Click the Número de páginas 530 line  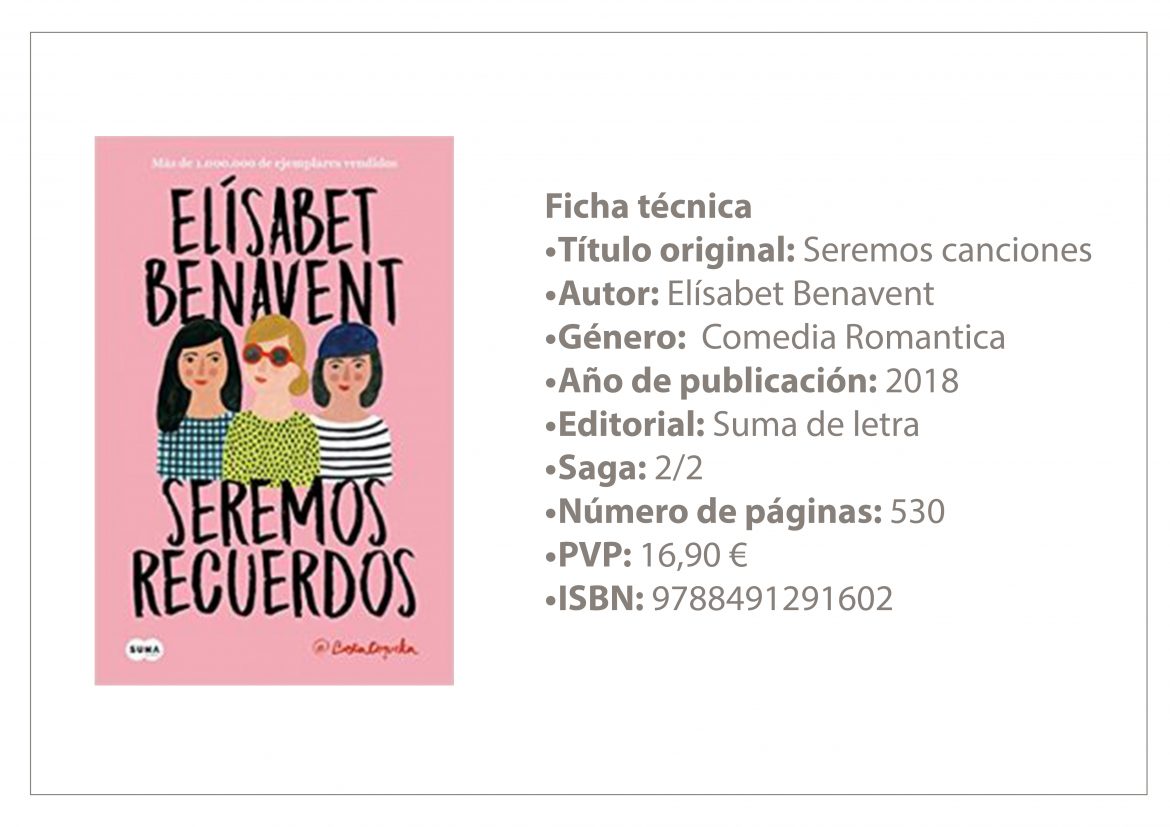pos(745,512)
